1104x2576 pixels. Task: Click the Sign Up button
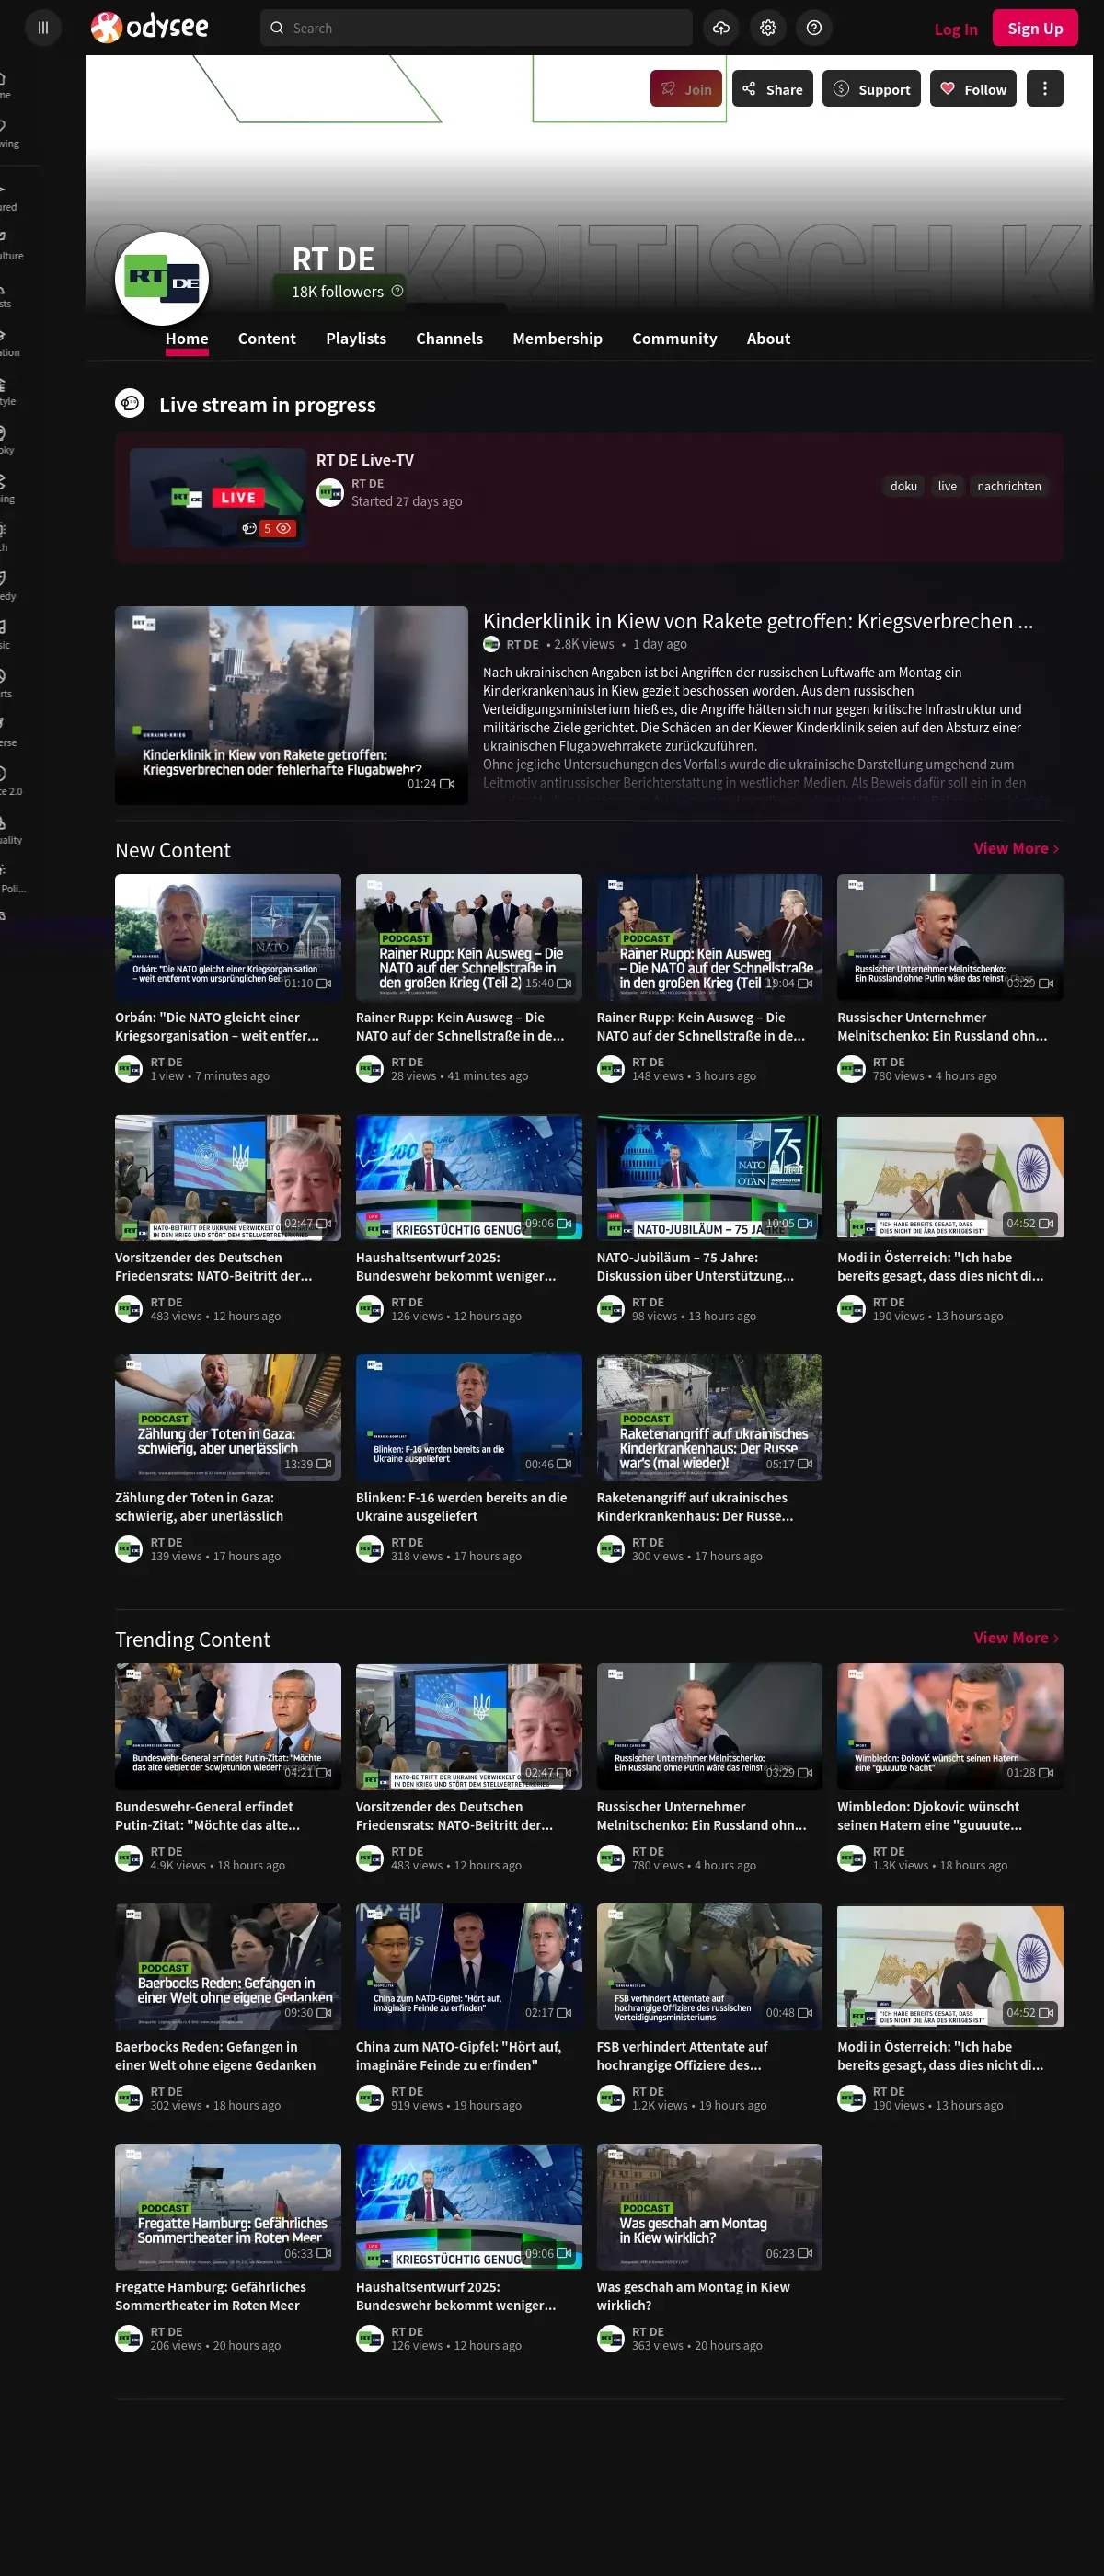(x=1035, y=28)
